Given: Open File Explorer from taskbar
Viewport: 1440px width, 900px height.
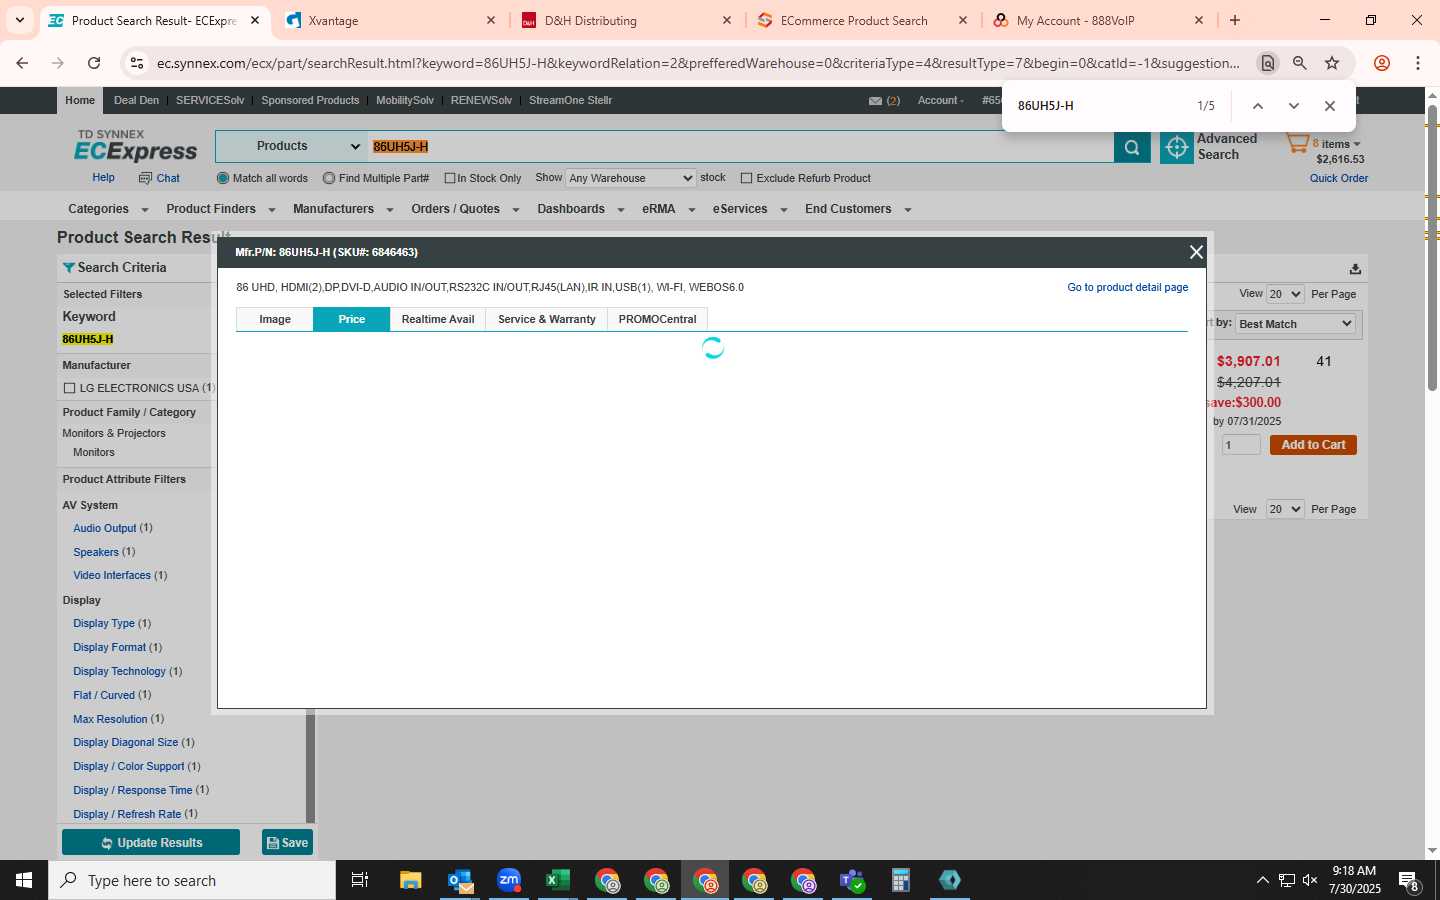Looking at the screenshot, I should pos(411,880).
